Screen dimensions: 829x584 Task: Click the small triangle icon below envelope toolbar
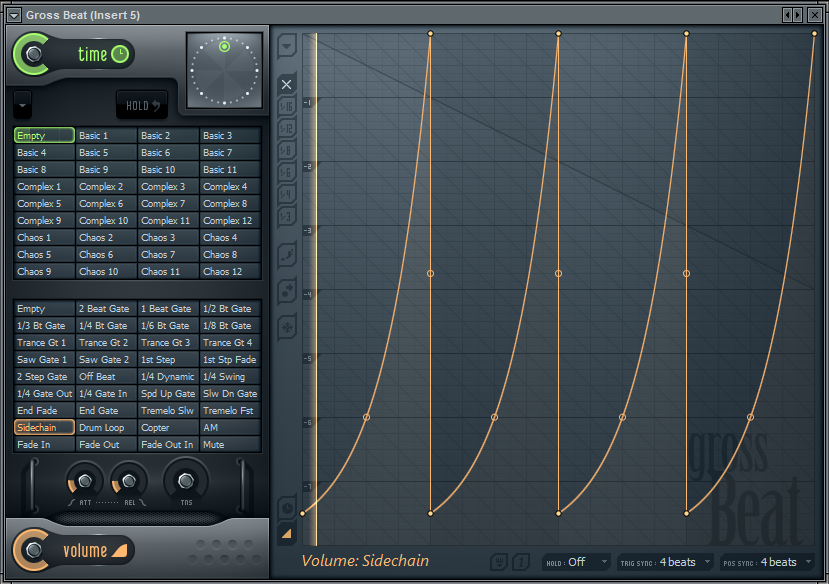287,534
